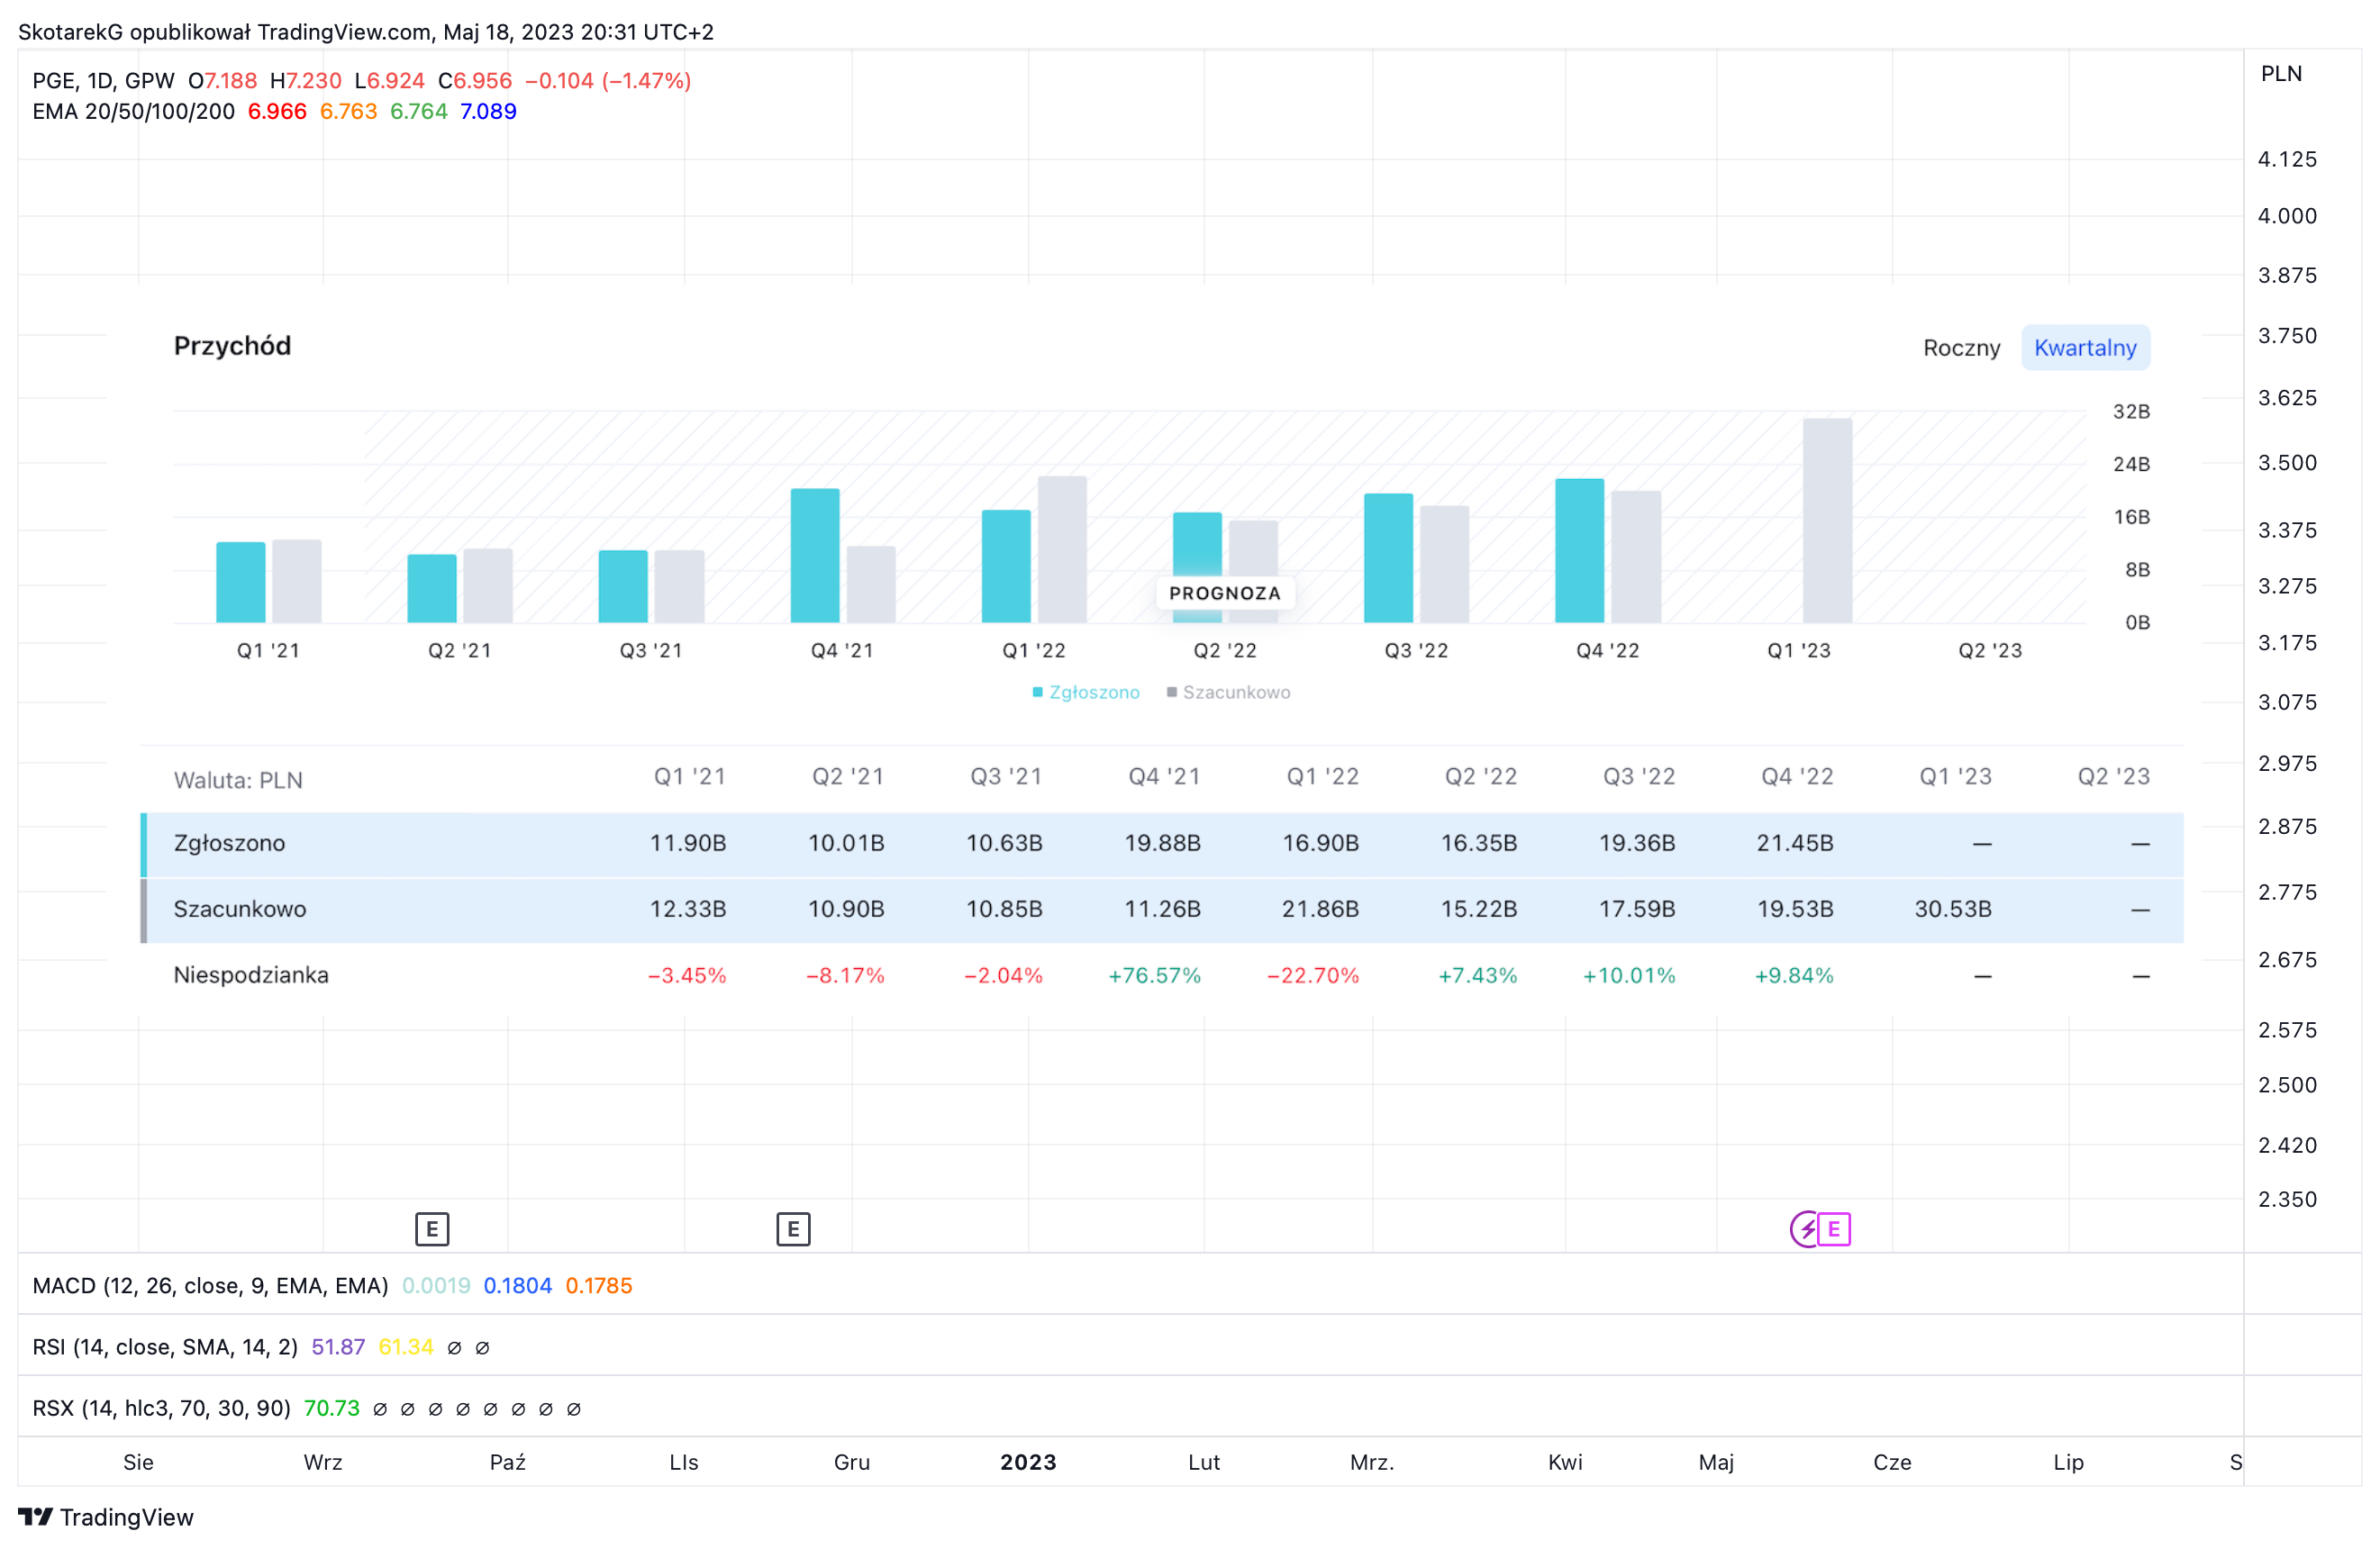
Task: Toggle the Zgłoszono legend series
Action: pos(1086,692)
